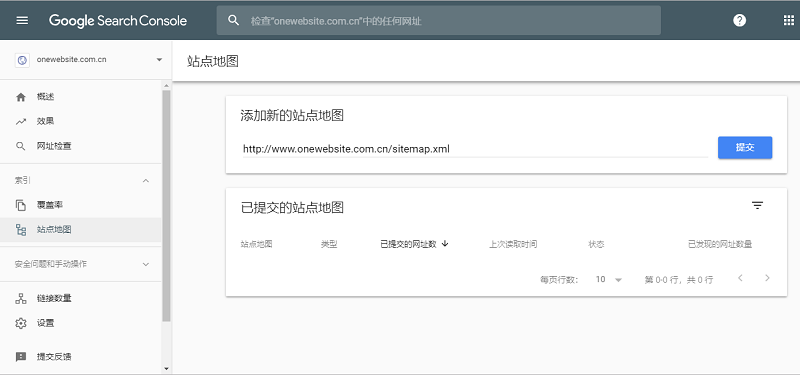Open the Google apps grid icon

[x=788, y=20]
